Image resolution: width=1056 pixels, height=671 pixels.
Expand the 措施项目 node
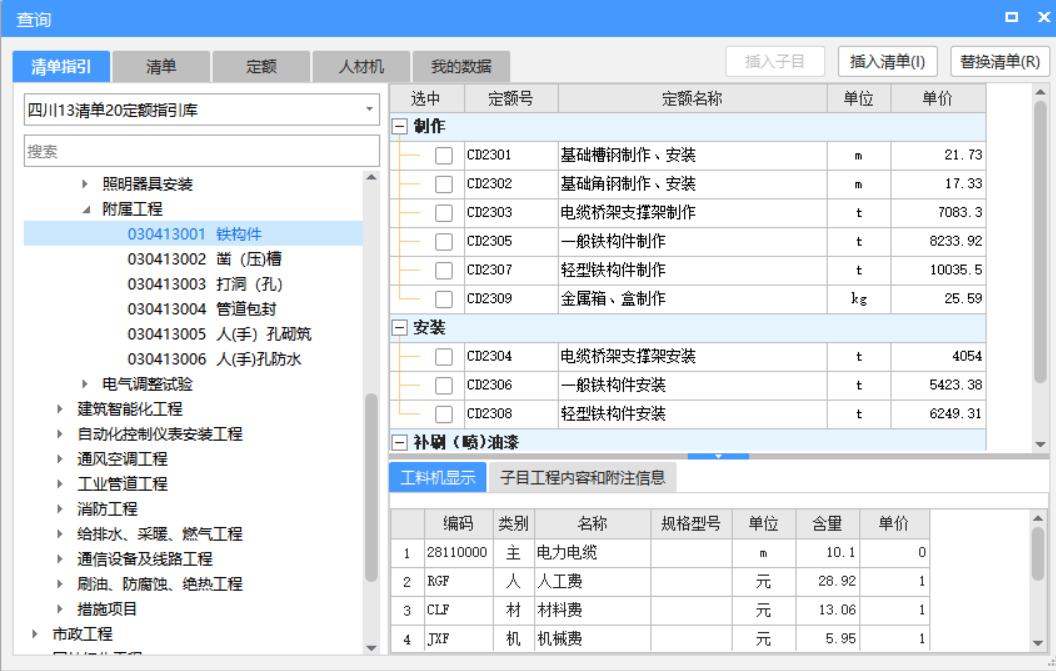coord(60,609)
